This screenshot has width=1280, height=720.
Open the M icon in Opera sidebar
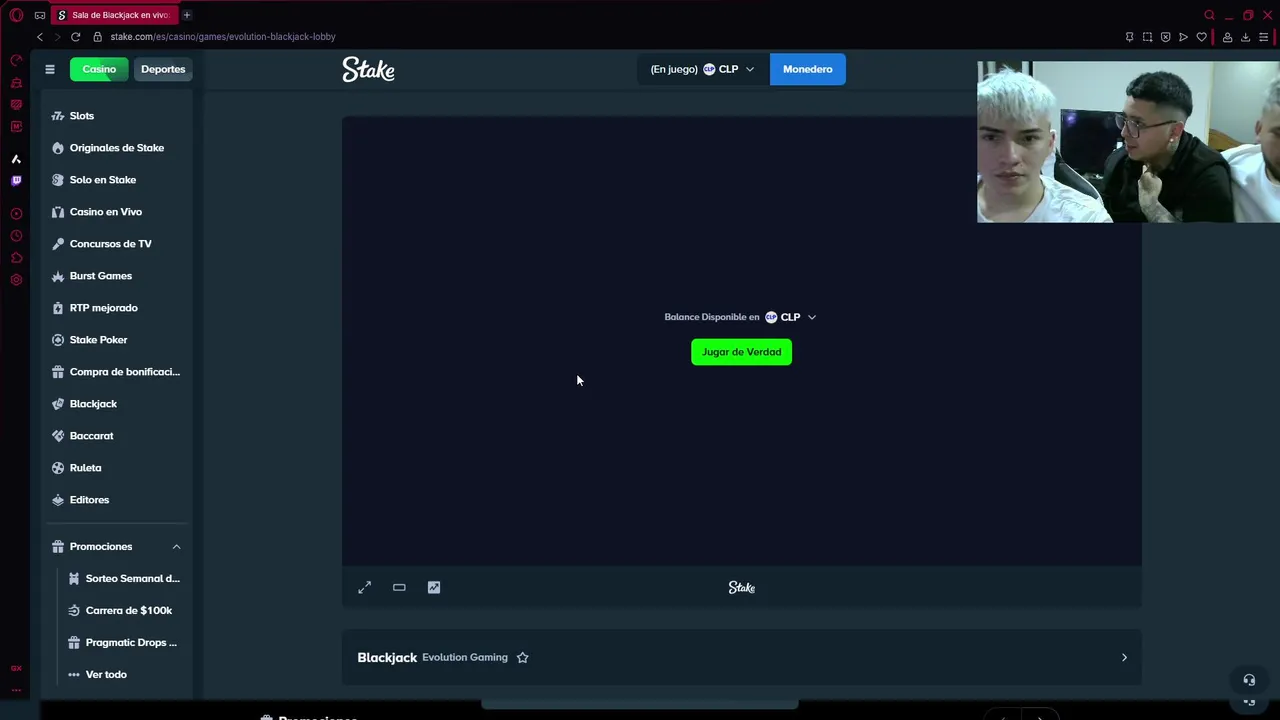[16, 127]
